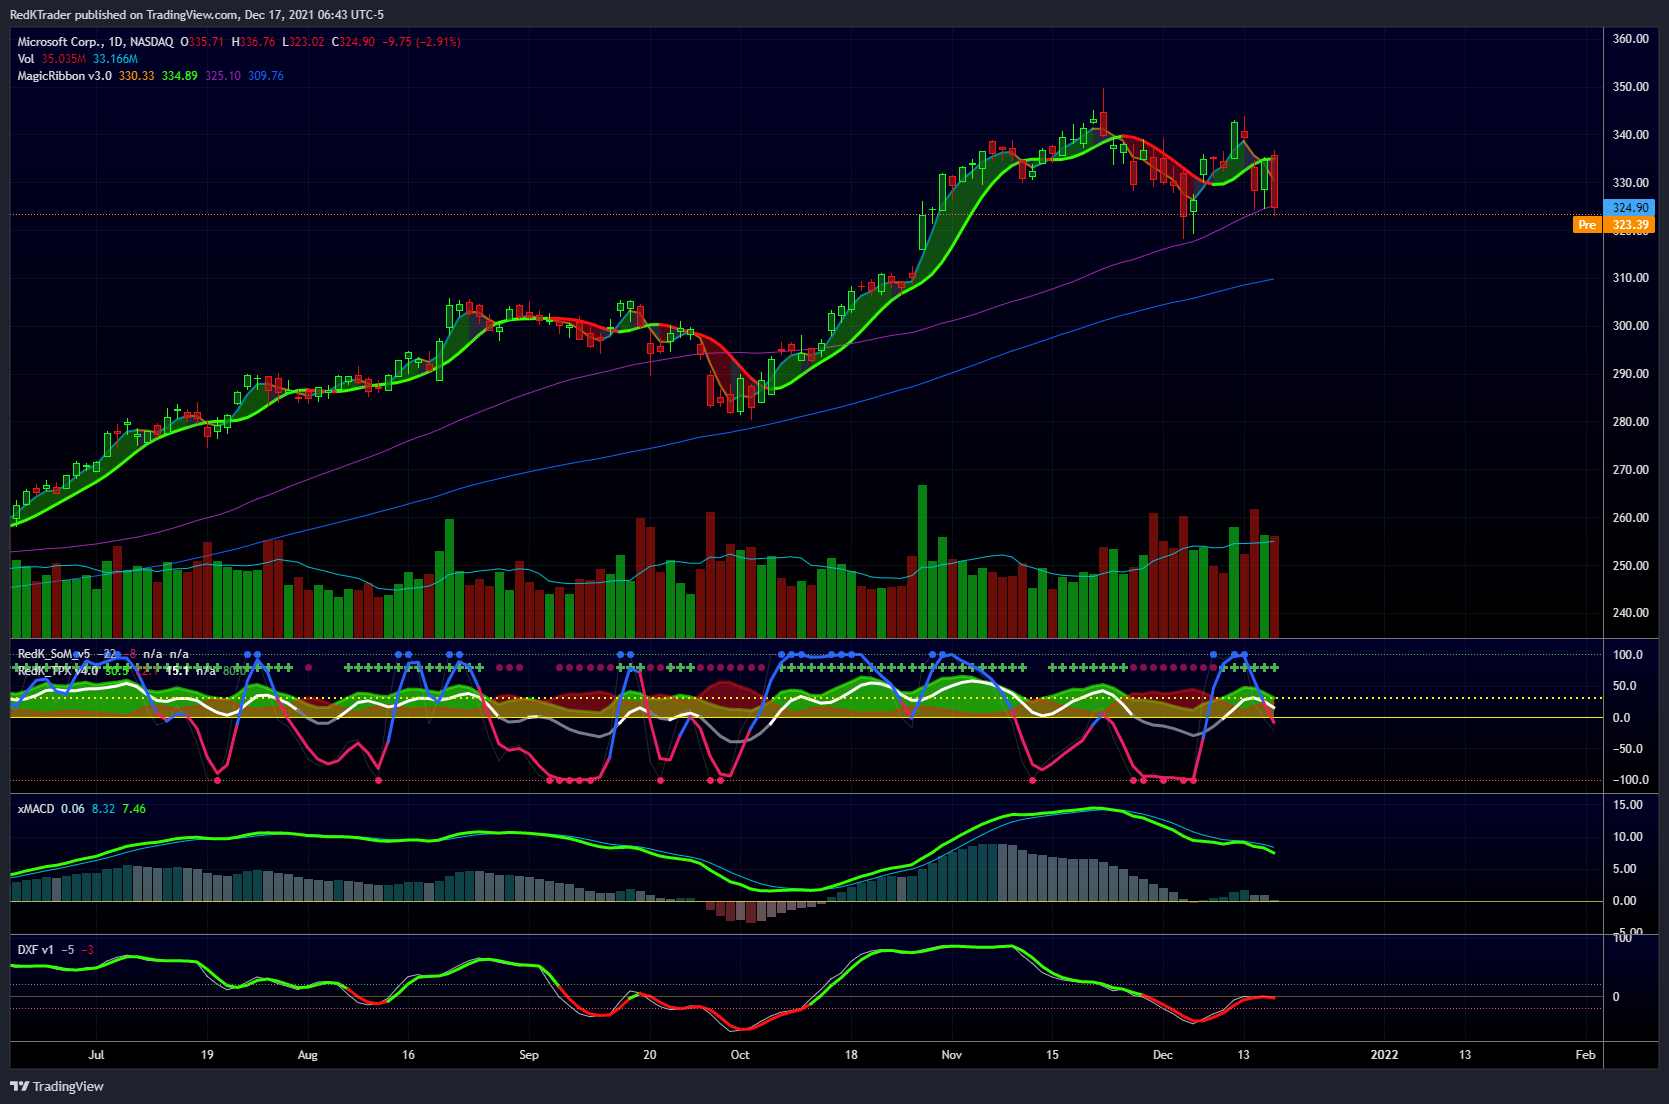The image size is (1669, 1104).
Task: Click the 270.00 price axis label
Action: point(1631,470)
